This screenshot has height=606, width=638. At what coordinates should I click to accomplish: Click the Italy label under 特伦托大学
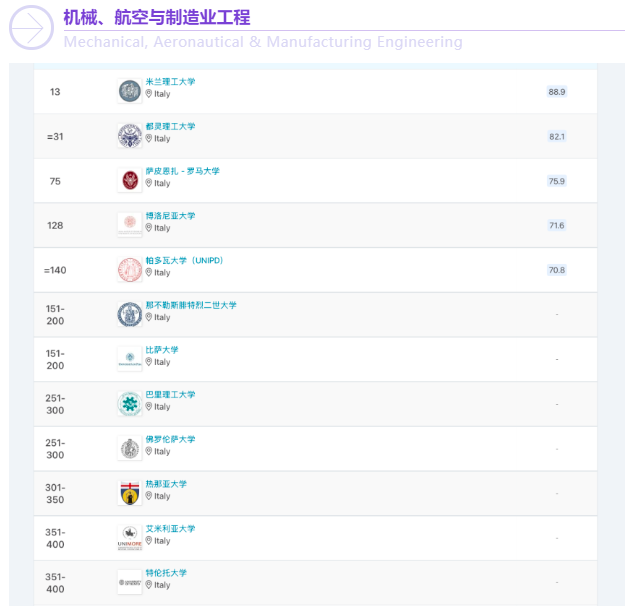(162, 585)
